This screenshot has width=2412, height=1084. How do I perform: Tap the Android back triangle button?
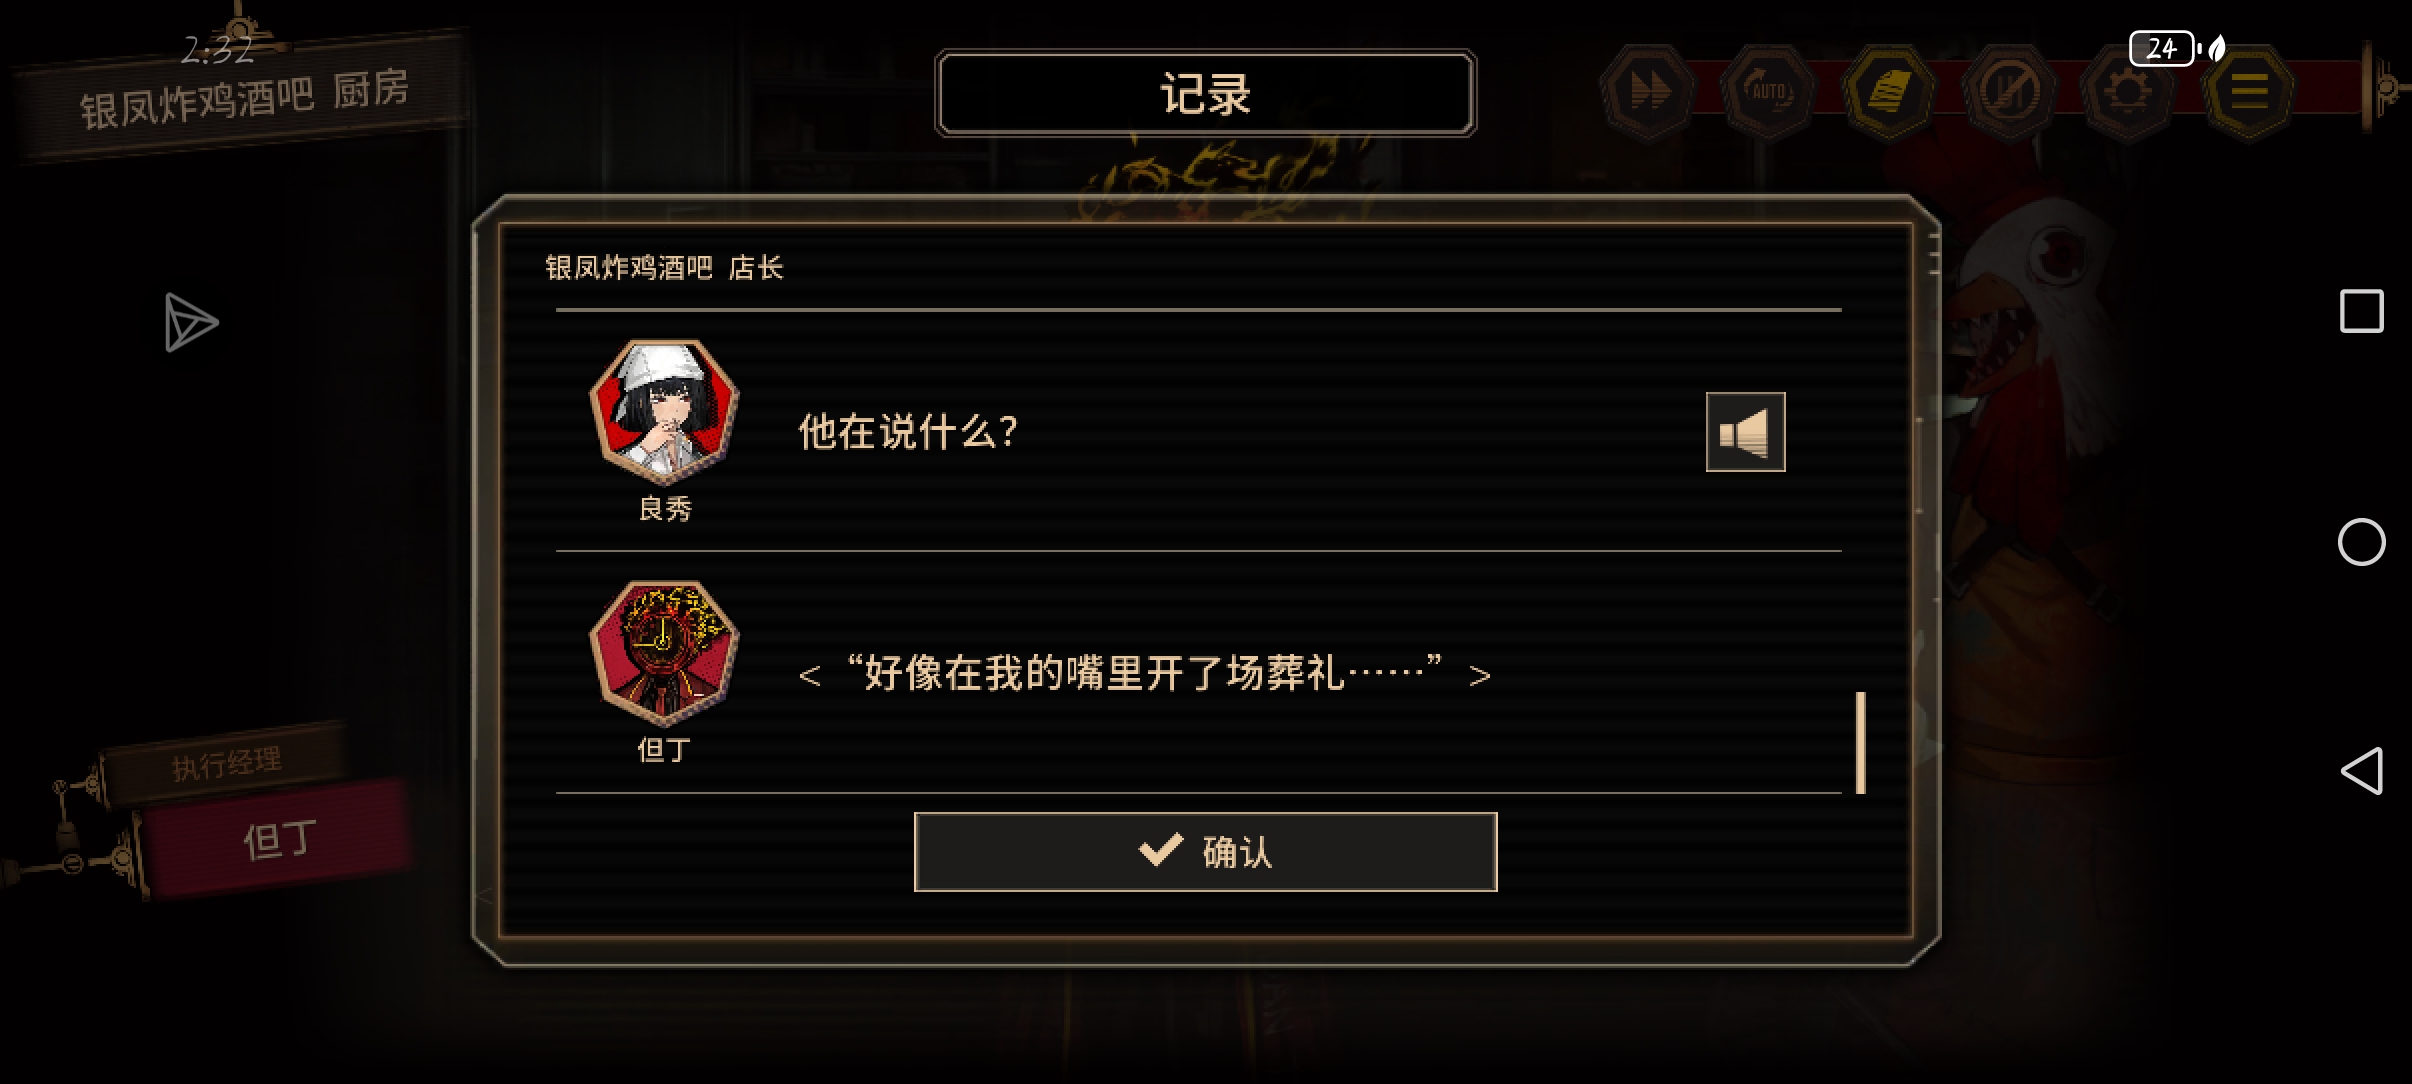(x=2361, y=771)
